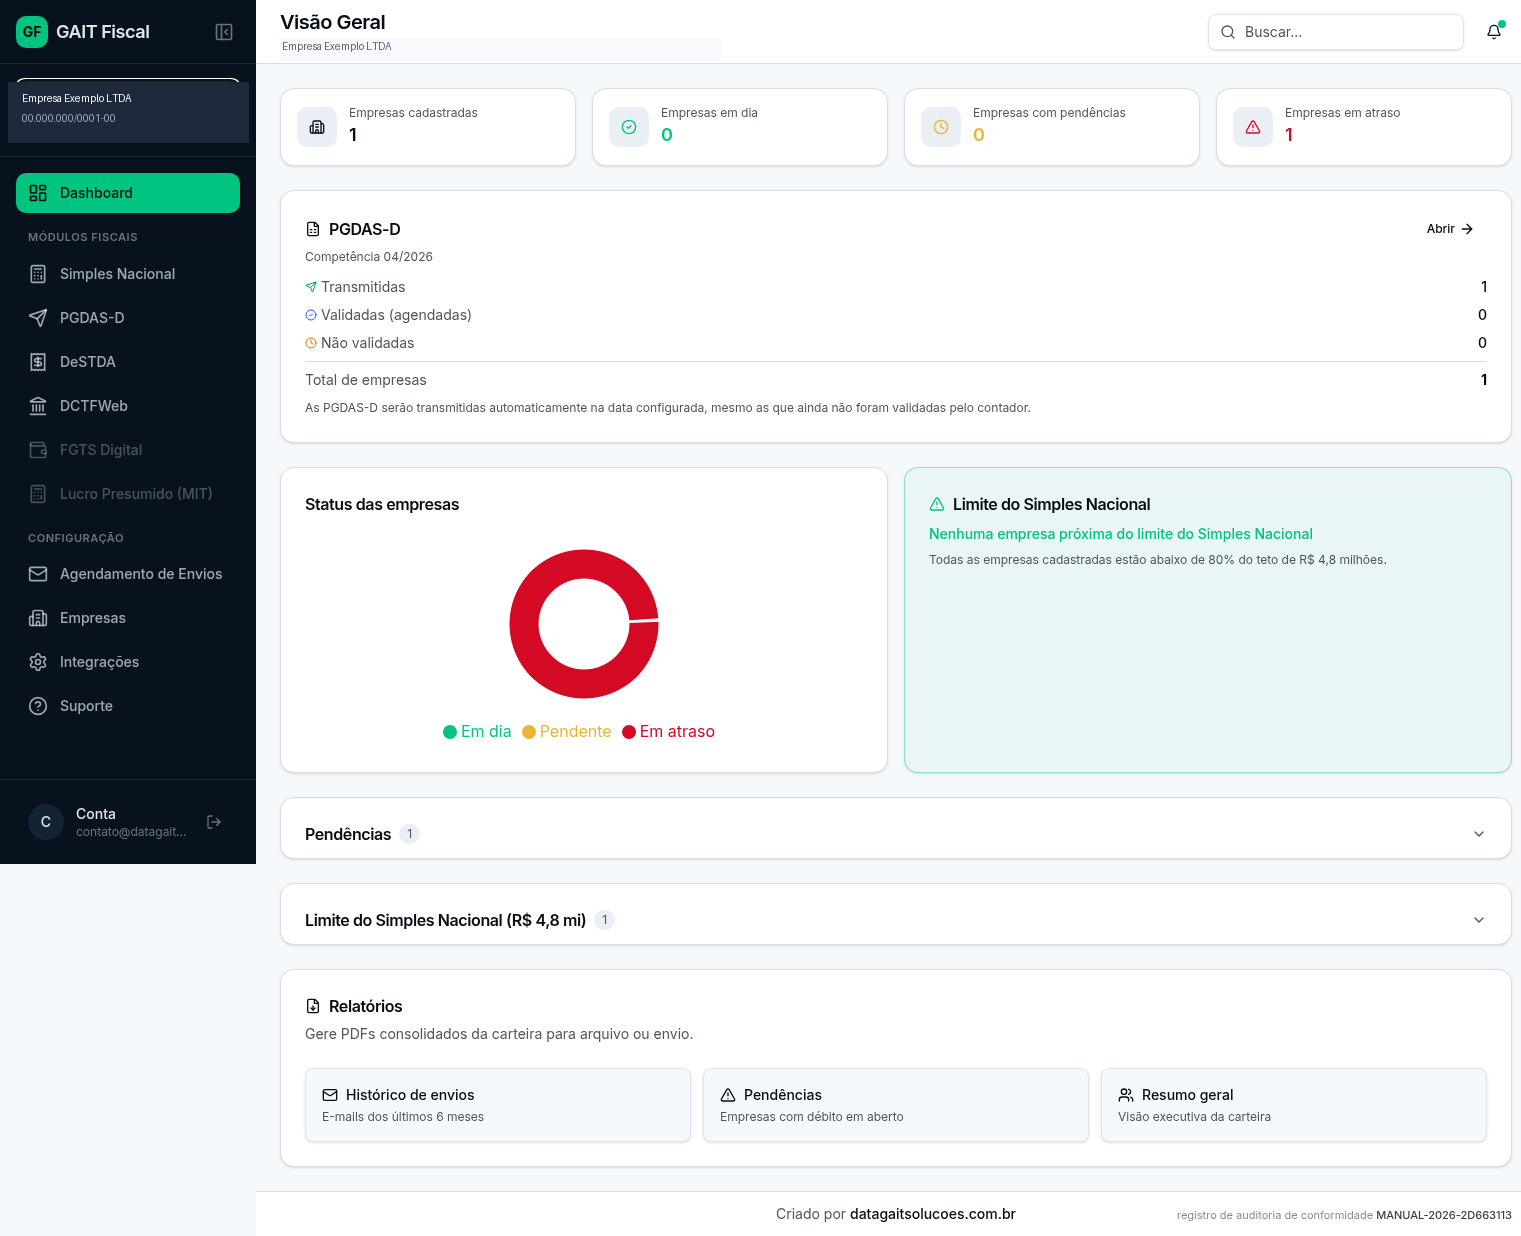Click the account avatar C
The height and width of the screenshot is (1236, 1521).
point(46,822)
